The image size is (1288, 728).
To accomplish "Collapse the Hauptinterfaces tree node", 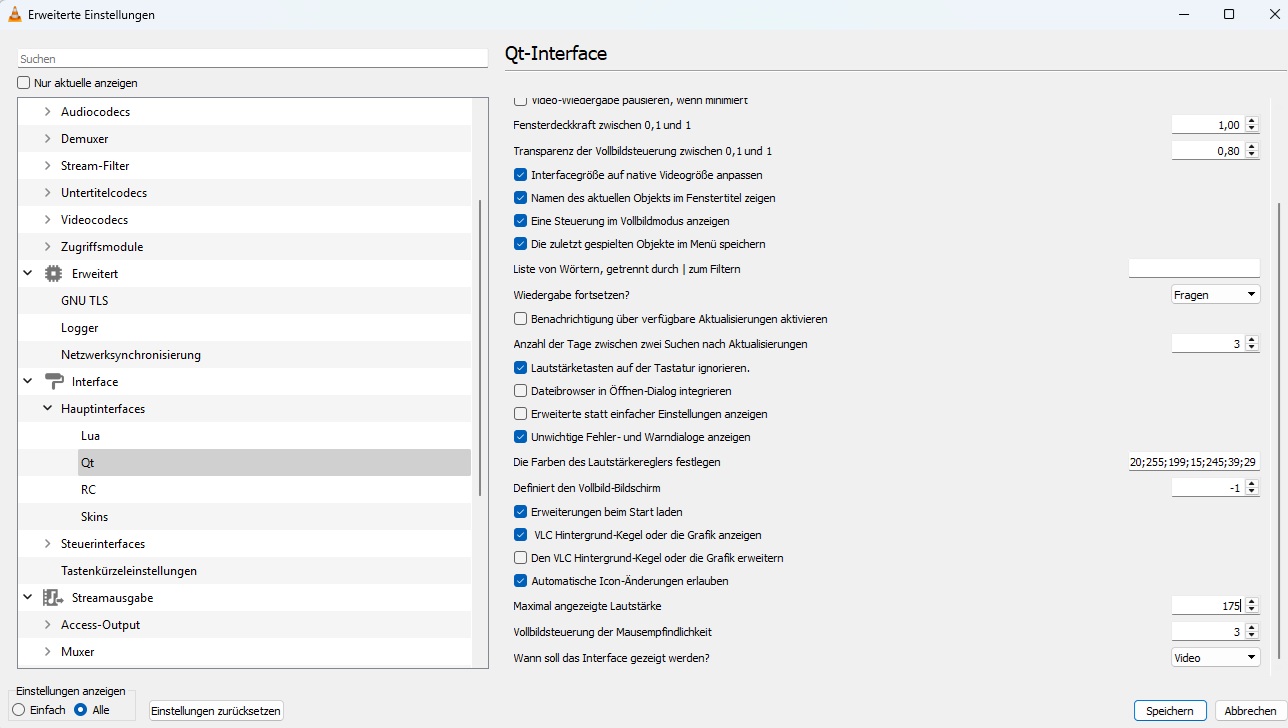I will [47, 409].
